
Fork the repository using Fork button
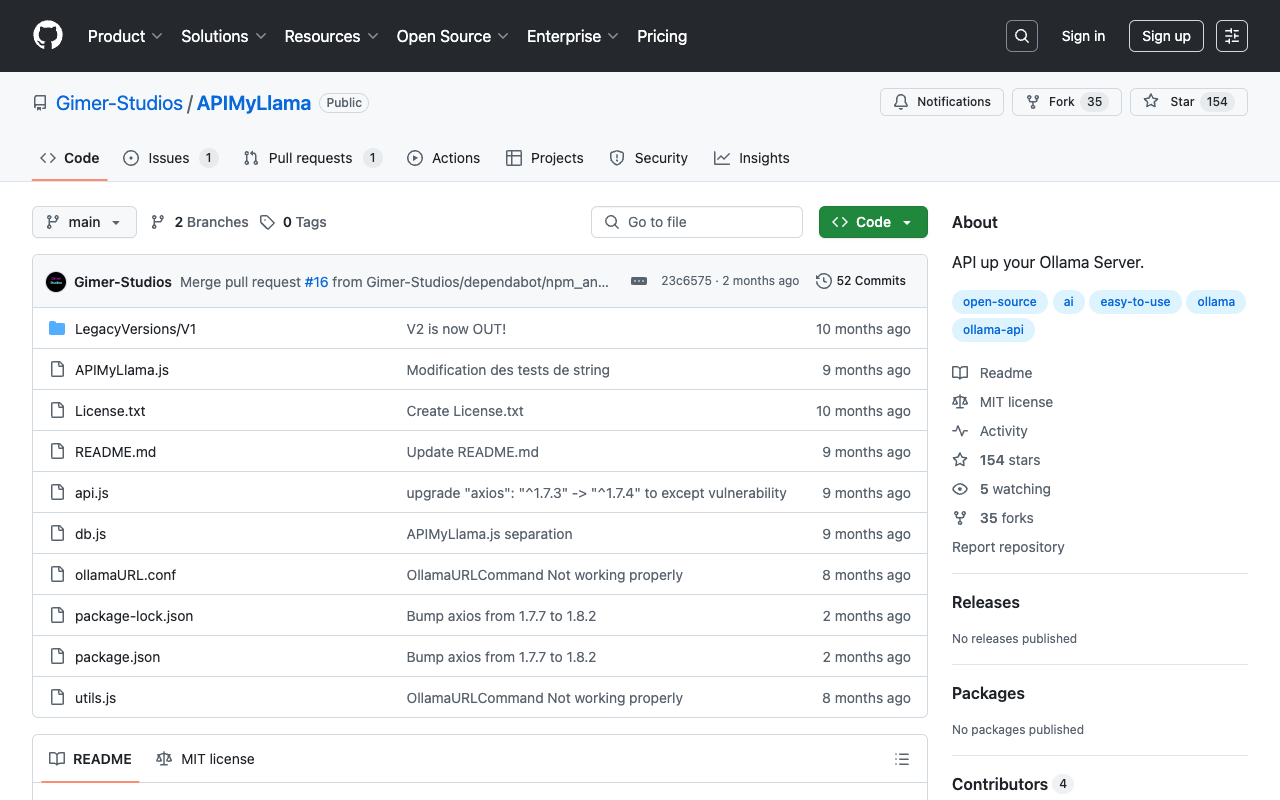(x=1066, y=102)
